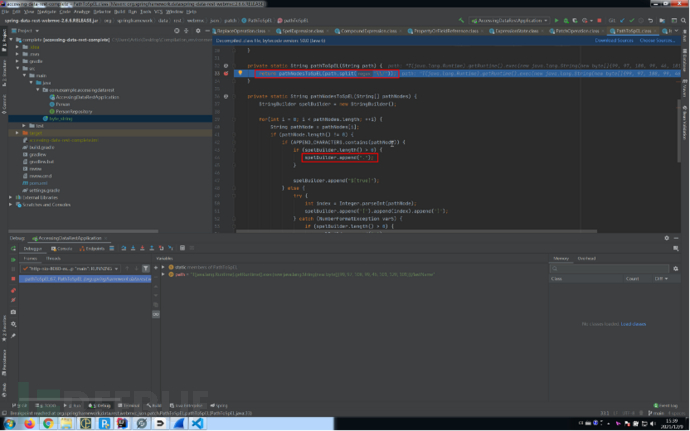The height and width of the screenshot is (431, 690).
Task: Toggle the breakpoint on line 33
Action: pos(226,74)
